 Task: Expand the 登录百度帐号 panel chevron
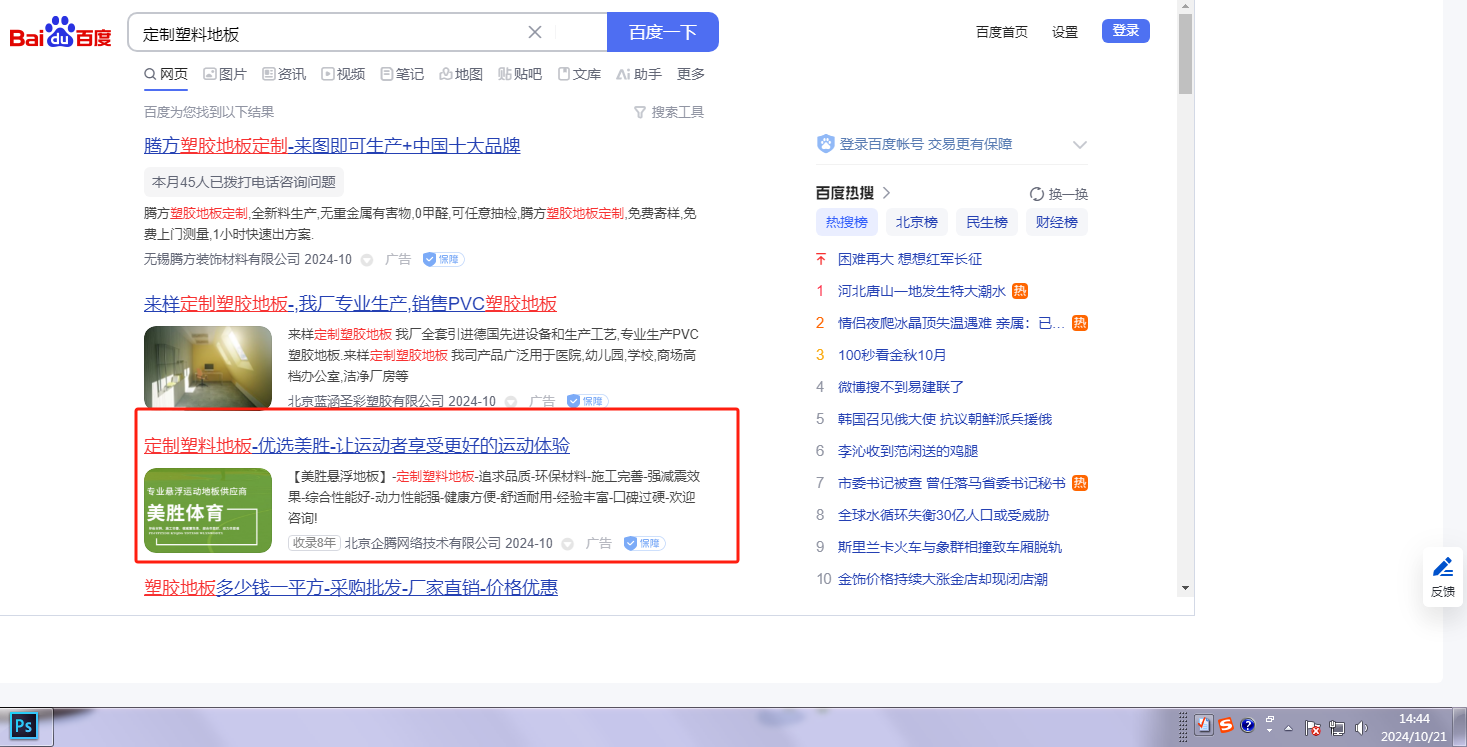[x=1080, y=145]
